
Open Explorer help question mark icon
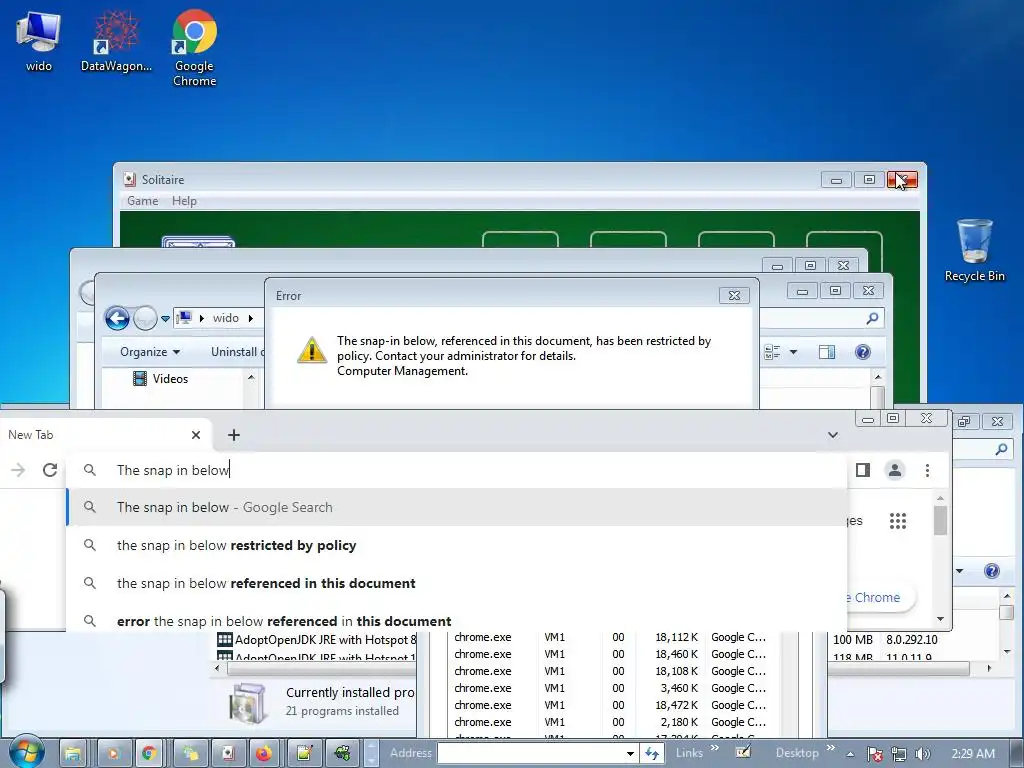coord(863,352)
